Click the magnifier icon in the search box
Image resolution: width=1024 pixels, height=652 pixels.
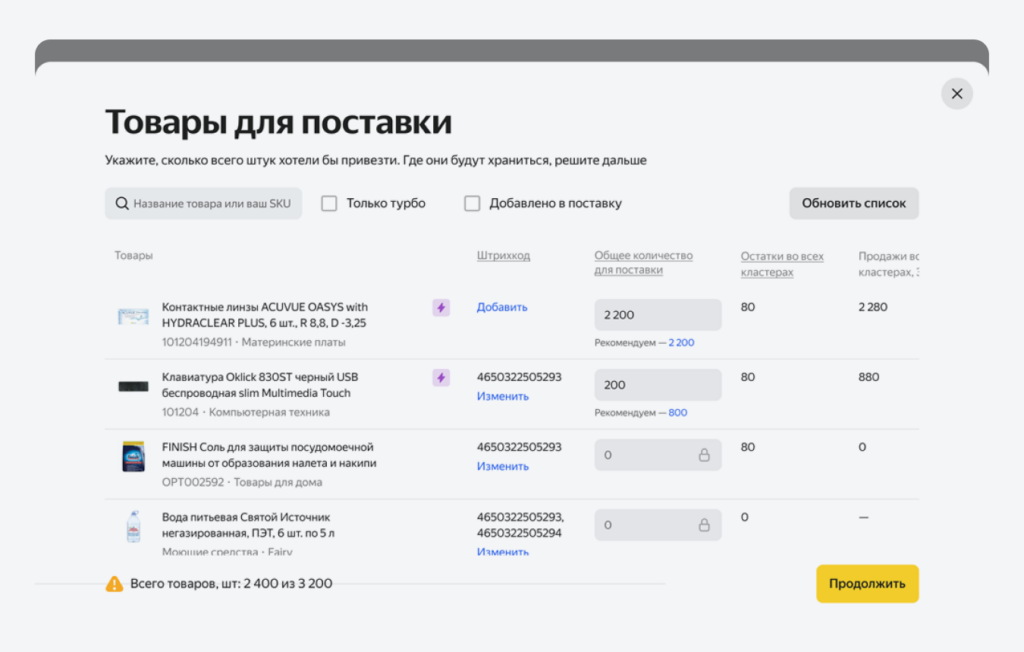click(121, 203)
